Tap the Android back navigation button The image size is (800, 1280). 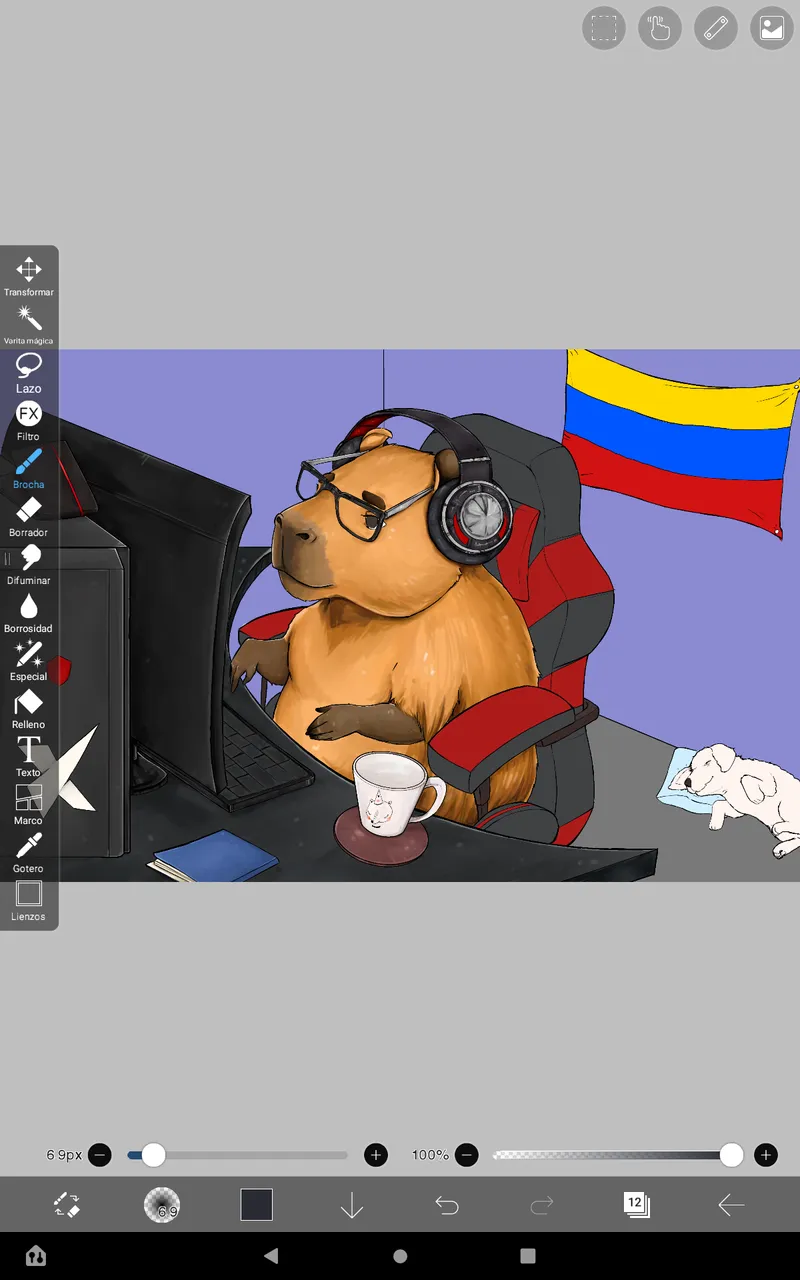pyautogui.click(x=271, y=1256)
